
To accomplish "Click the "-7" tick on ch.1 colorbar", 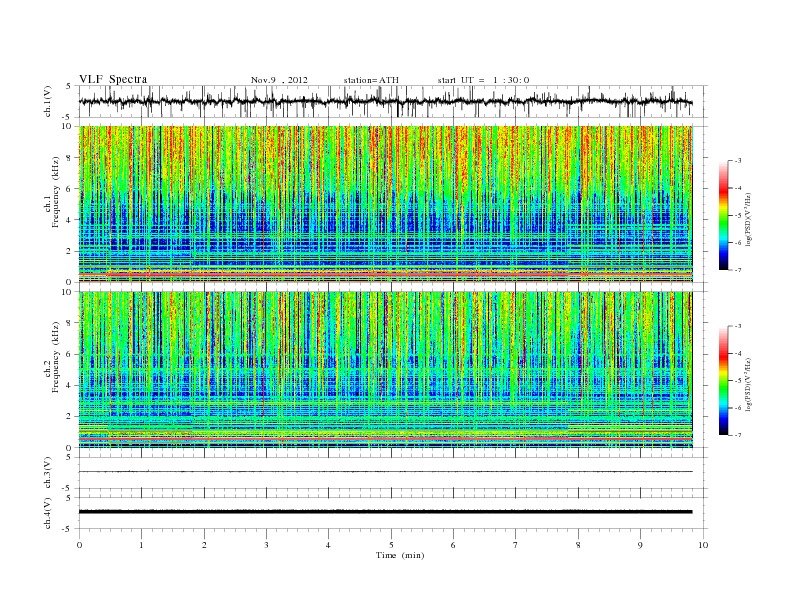I will pyautogui.click(x=738, y=270).
